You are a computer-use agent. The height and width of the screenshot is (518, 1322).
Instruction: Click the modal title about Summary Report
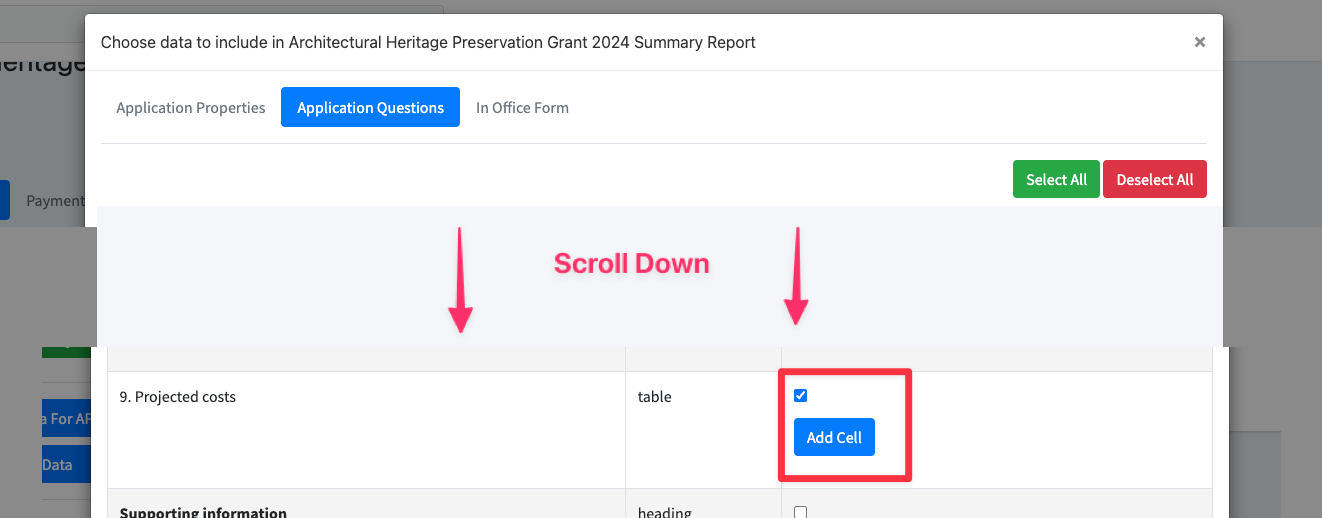(x=428, y=42)
